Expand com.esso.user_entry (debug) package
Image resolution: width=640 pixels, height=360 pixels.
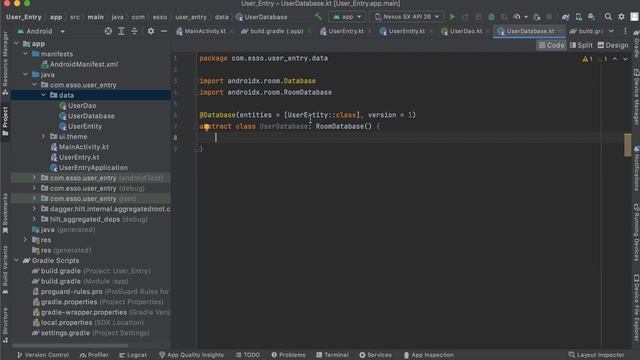pyautogui.click(x=34, y=188)
